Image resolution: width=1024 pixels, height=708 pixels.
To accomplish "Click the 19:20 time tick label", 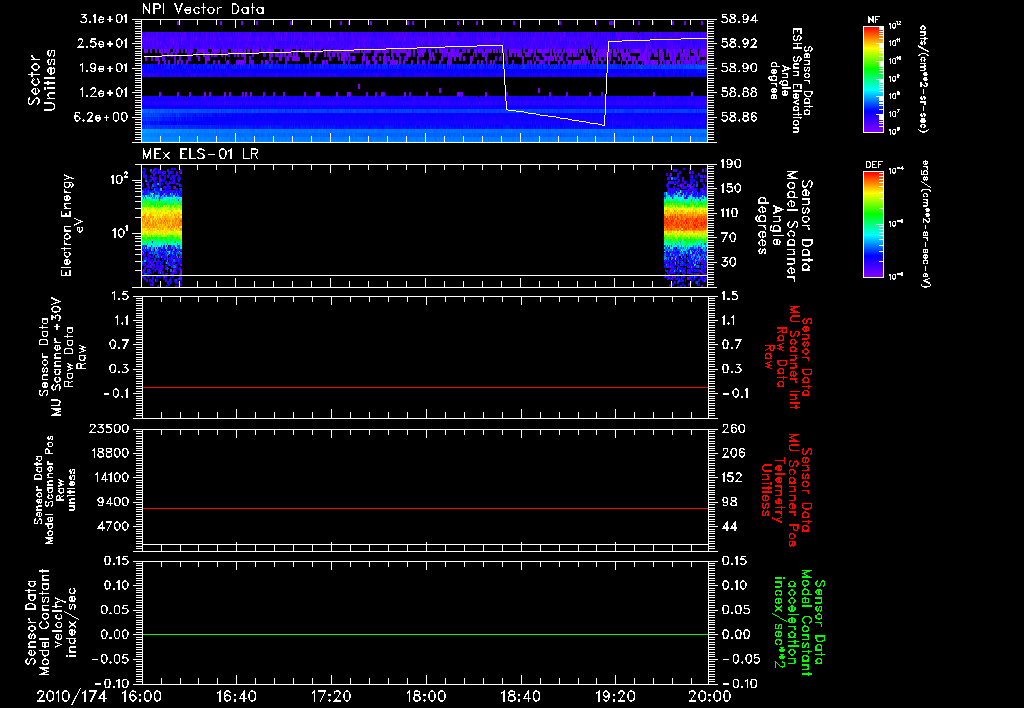I will click(615, 696).
